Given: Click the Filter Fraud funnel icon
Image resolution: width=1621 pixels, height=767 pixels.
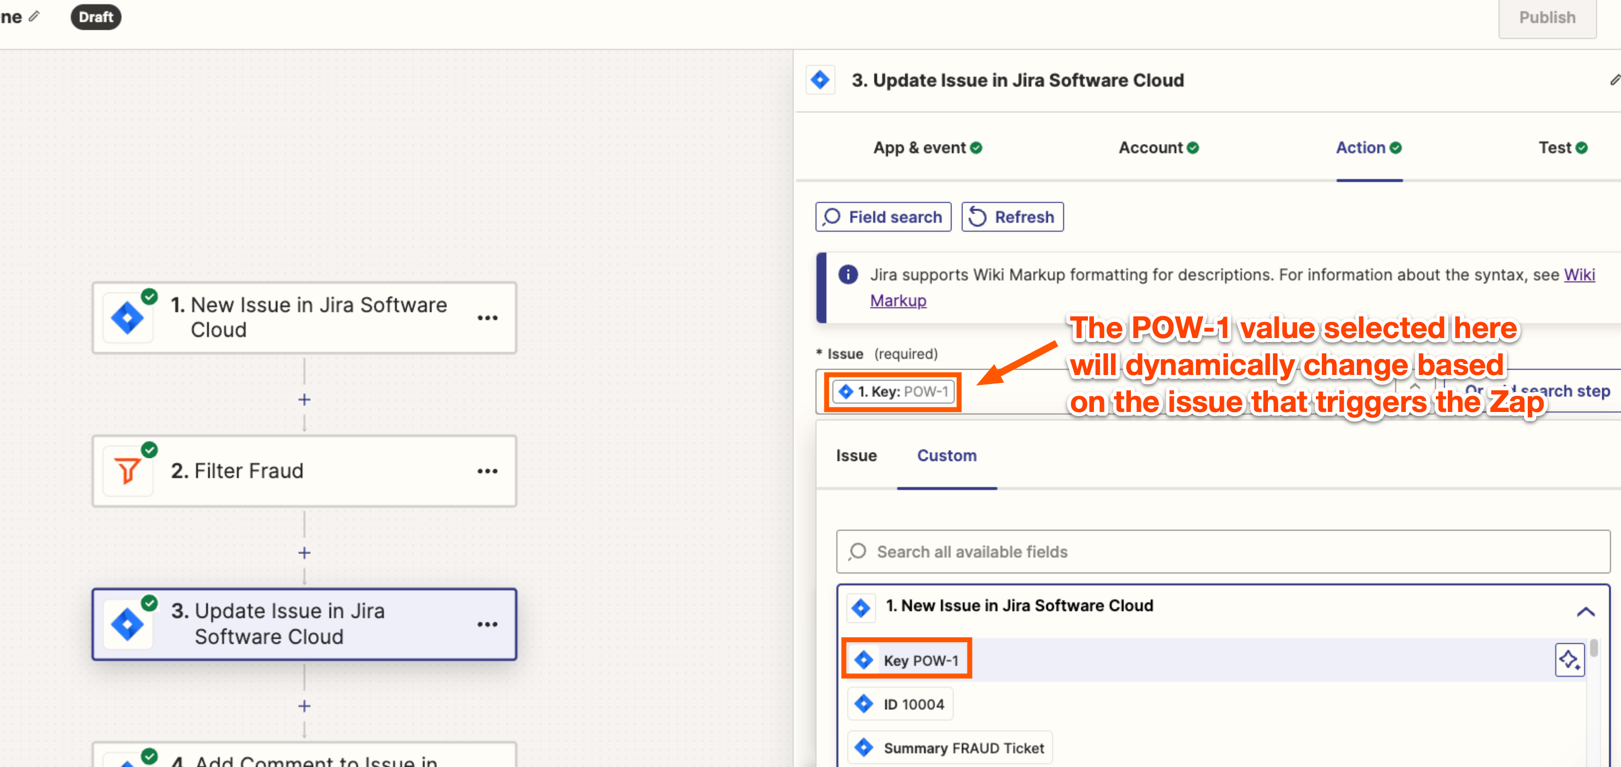Looking at the screenshot, I should coord(127,471).
